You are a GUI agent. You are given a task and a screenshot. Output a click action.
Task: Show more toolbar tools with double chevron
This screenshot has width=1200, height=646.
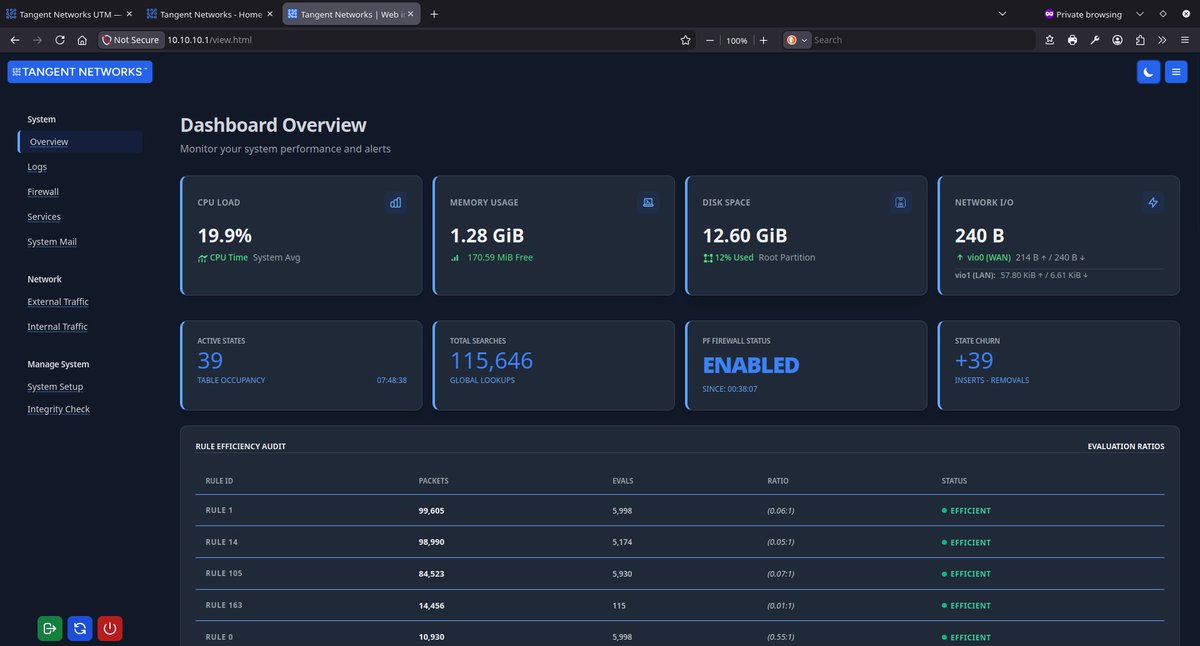(1162, 40)
